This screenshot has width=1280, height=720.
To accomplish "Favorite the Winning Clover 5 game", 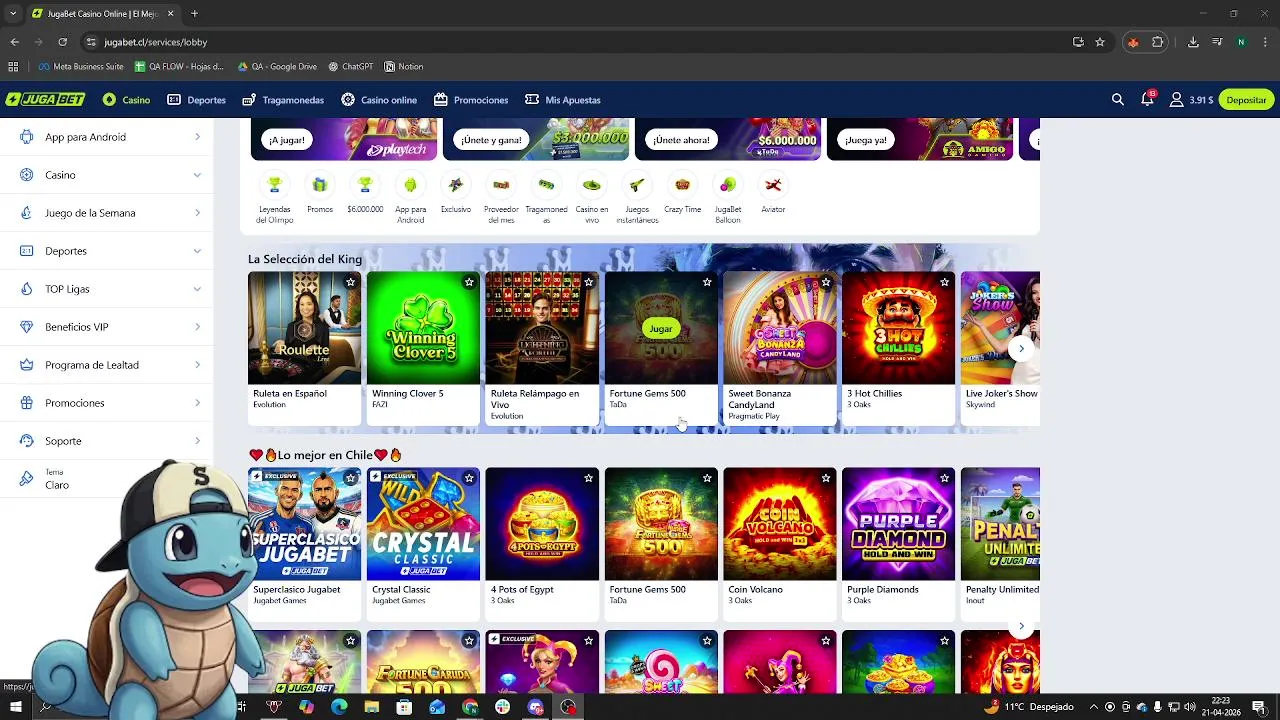I will pos(469,283).
